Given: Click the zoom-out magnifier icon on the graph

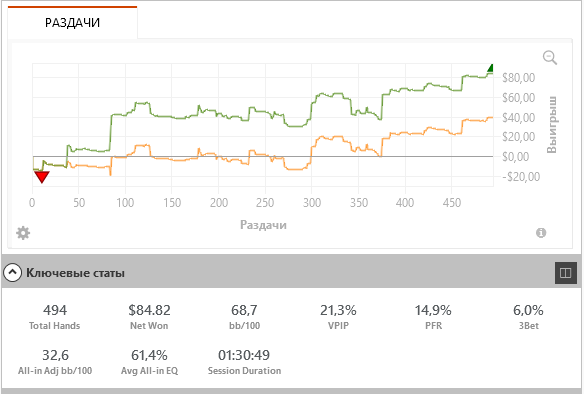Looking at the screenshot, I should click(550, 58).
